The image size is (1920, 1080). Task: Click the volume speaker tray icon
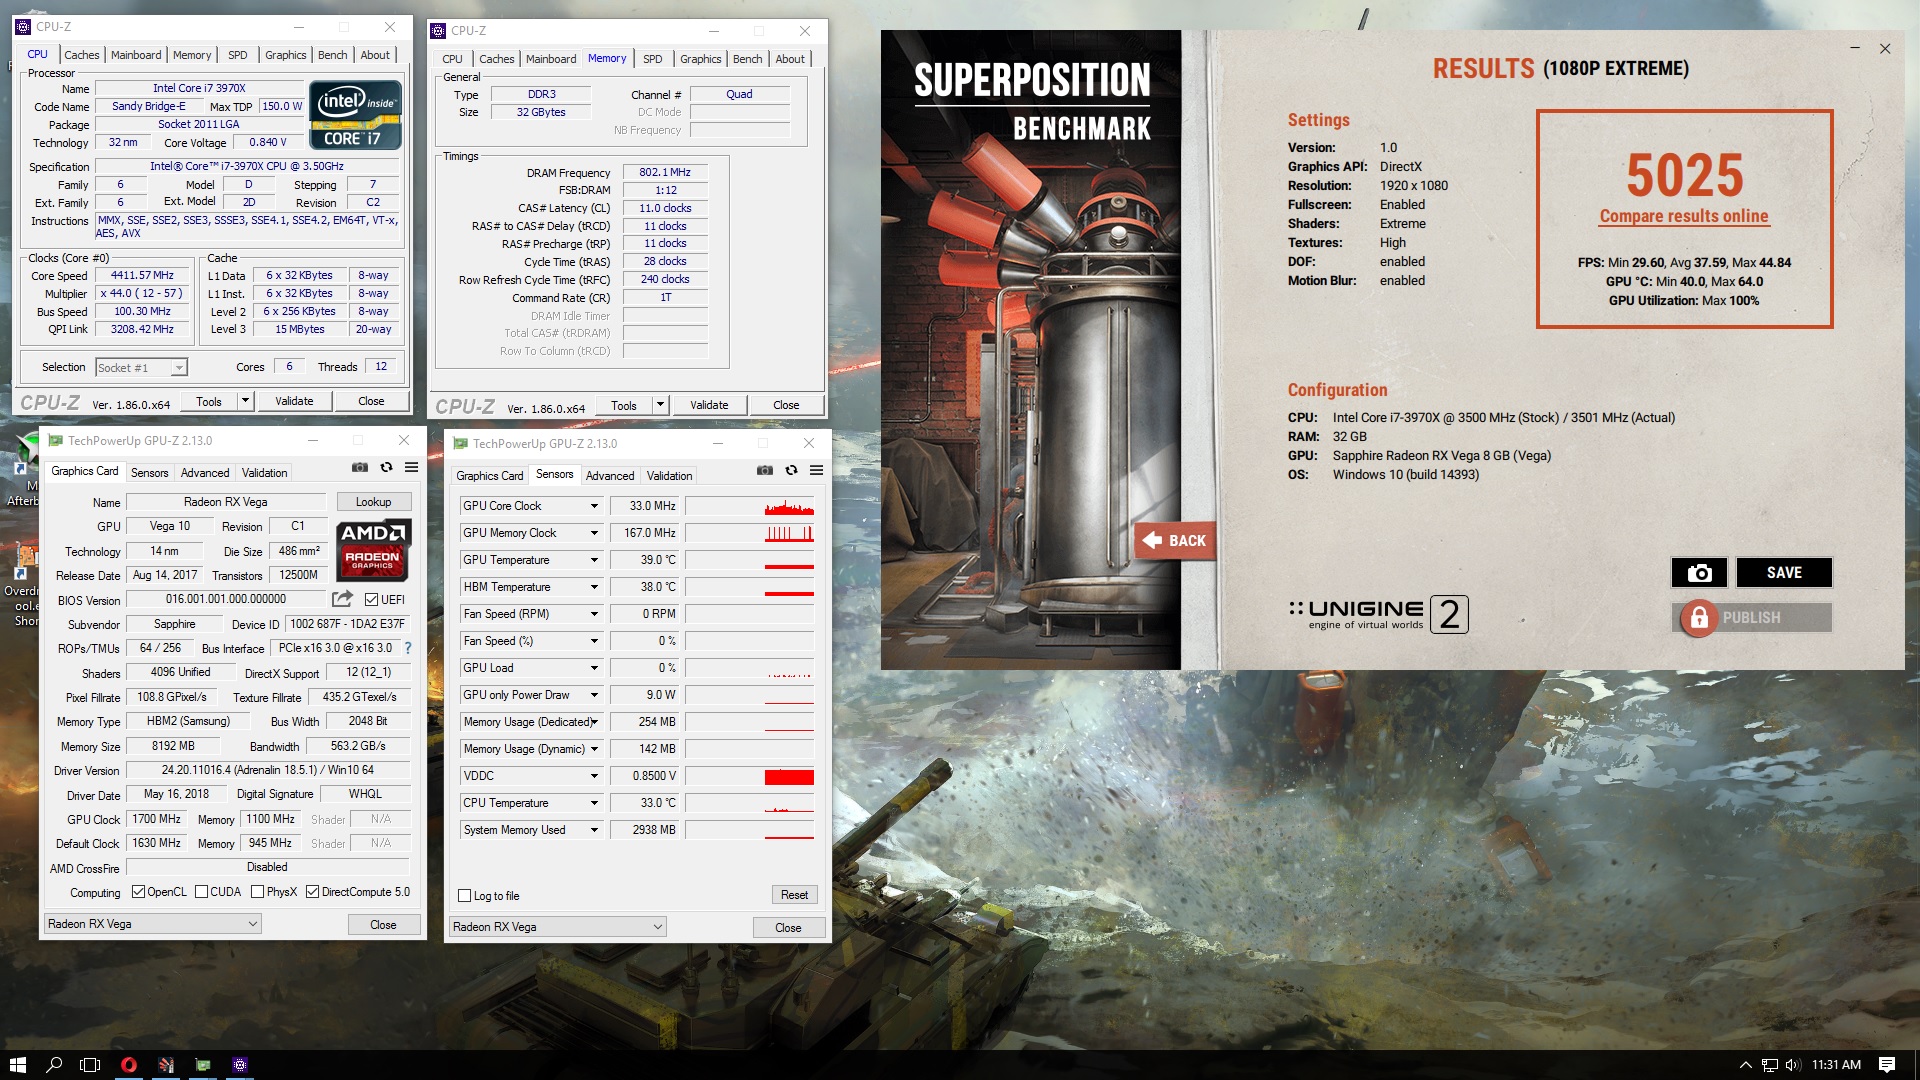tap(1792, 1065)
